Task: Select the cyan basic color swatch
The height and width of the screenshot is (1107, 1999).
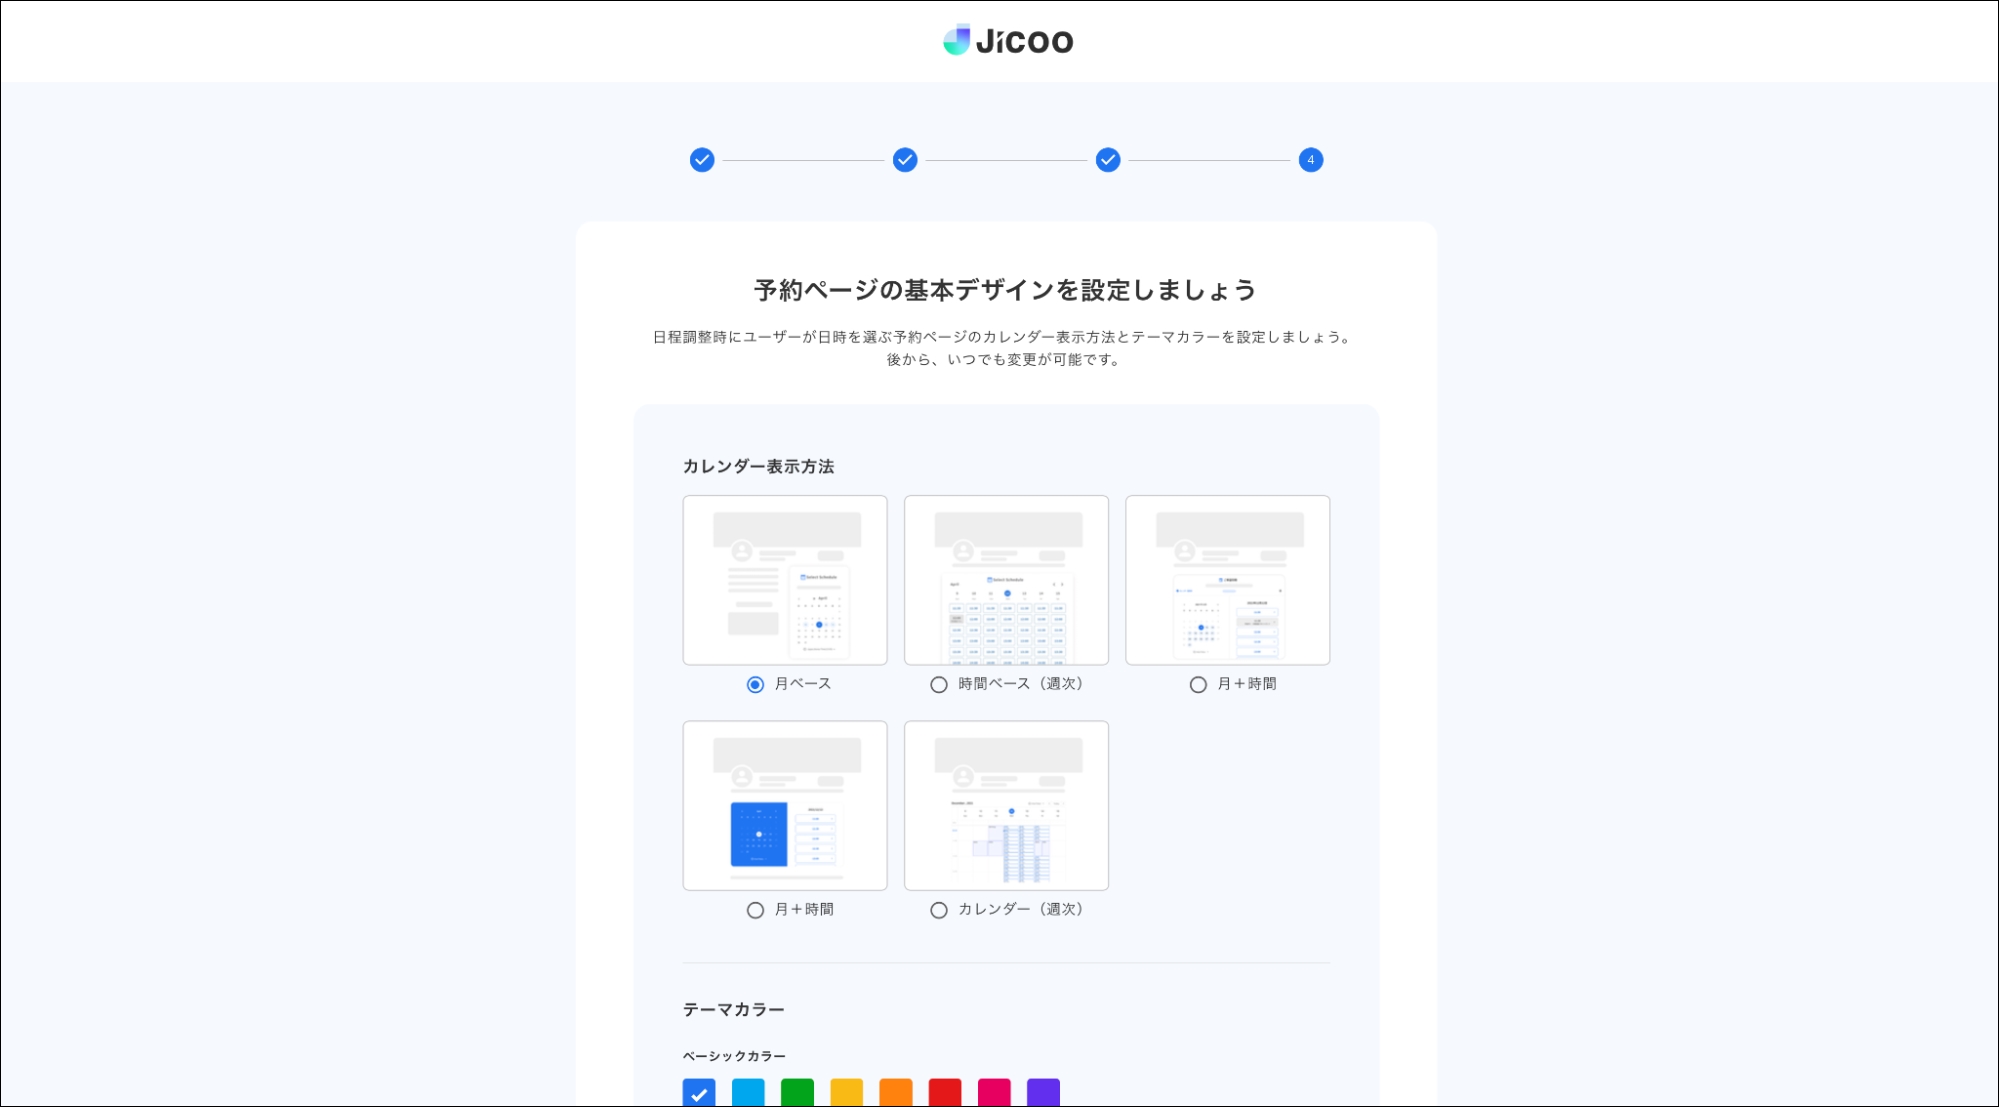Action: (748, 1094)
